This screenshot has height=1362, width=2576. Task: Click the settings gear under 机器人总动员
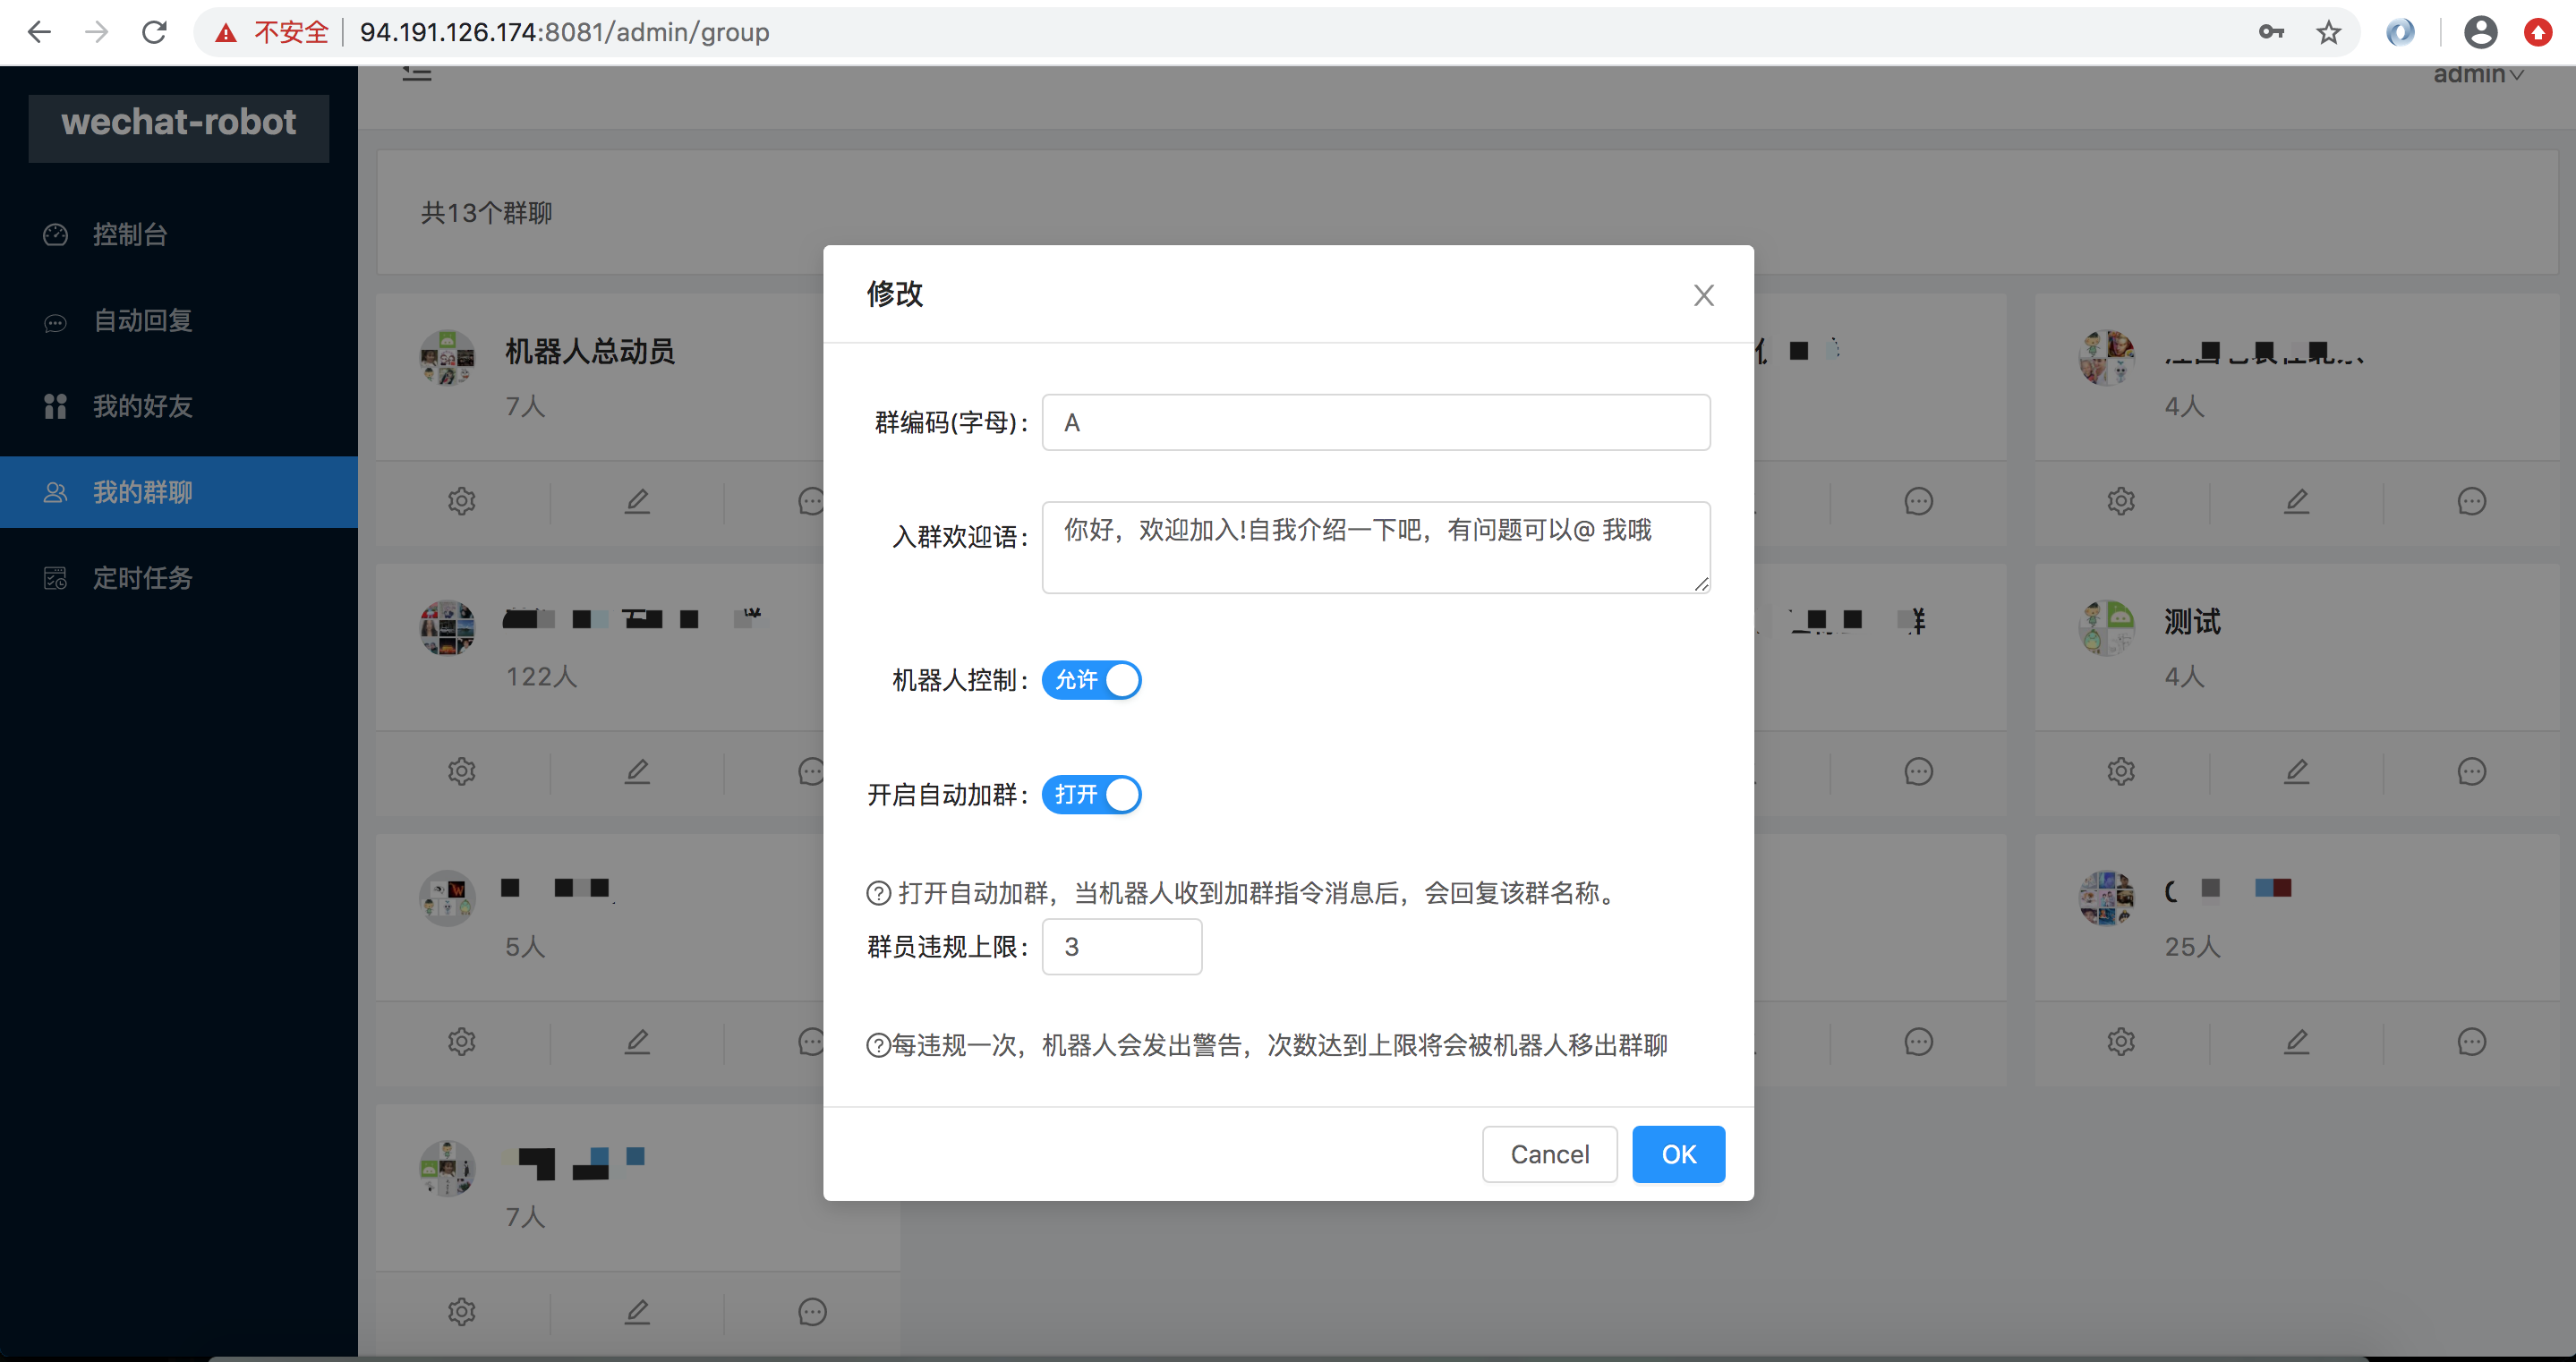pyautogui.click(x=461, y=501)
